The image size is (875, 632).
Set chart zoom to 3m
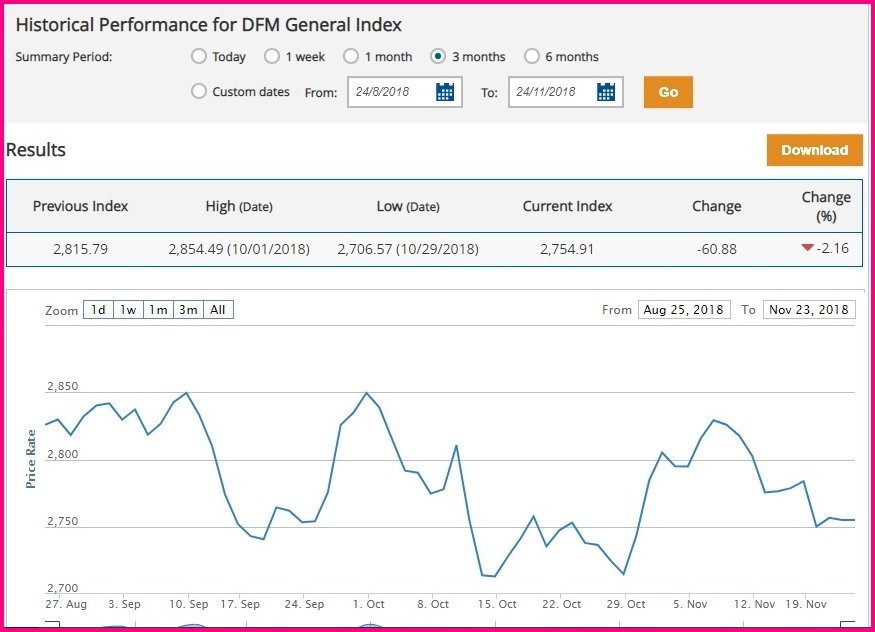(x=188, y=310)
